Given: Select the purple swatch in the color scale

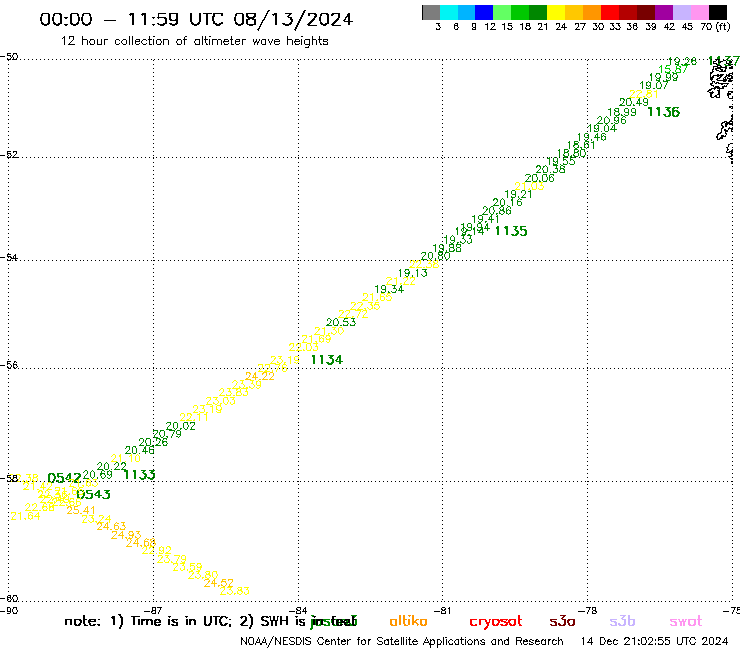Looking at the screenshot, I should 664,12.
